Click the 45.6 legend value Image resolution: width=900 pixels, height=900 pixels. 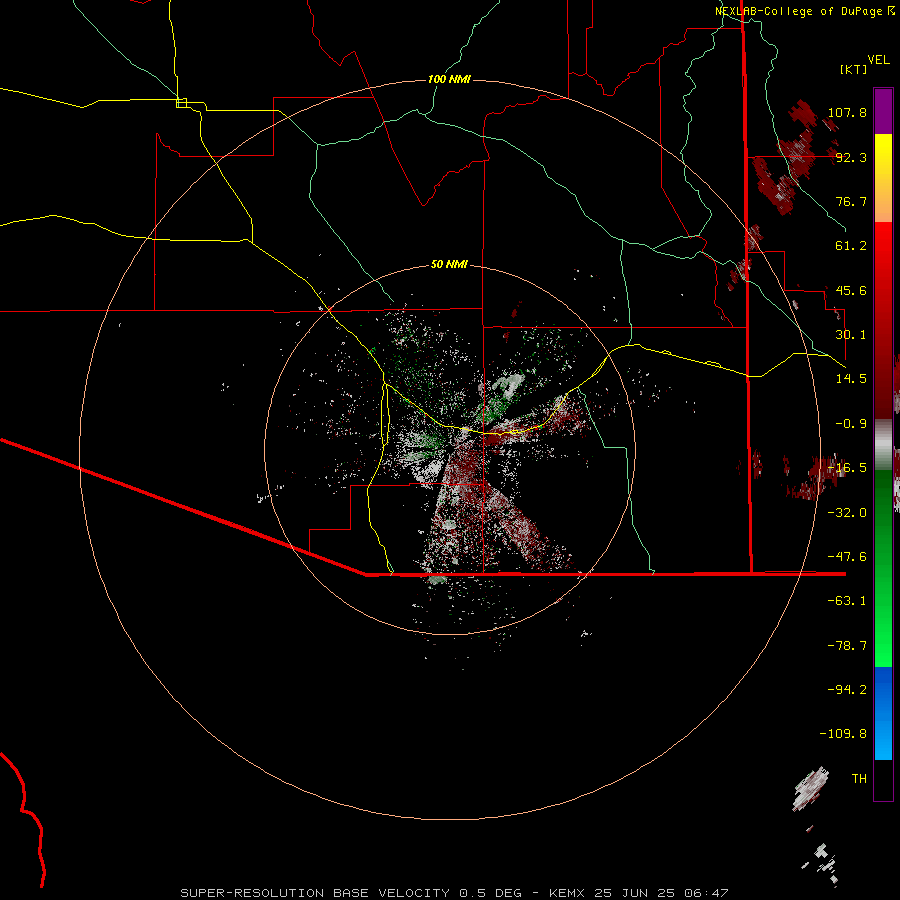(x=851, y=290)
